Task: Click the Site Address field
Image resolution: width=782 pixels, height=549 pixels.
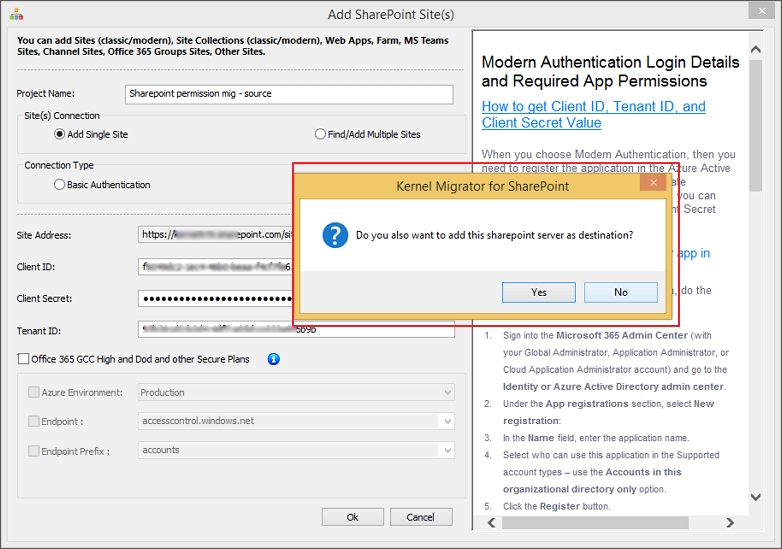Action: click(215, 234)
